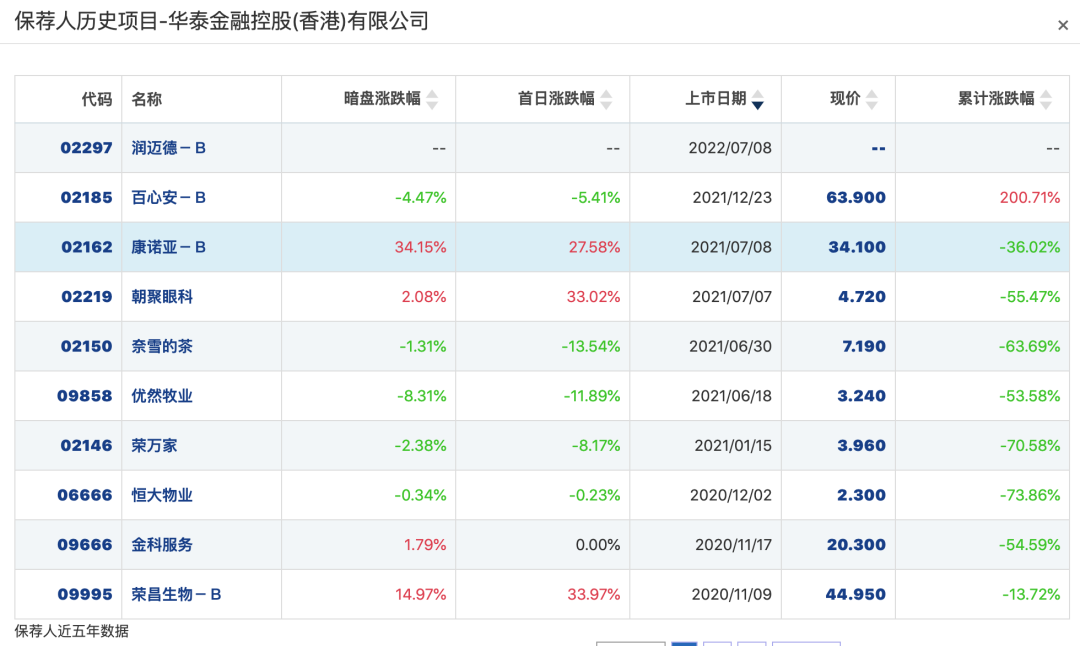Click the current price 63.900
This screenshot has height=646, width=1080.
856,198
